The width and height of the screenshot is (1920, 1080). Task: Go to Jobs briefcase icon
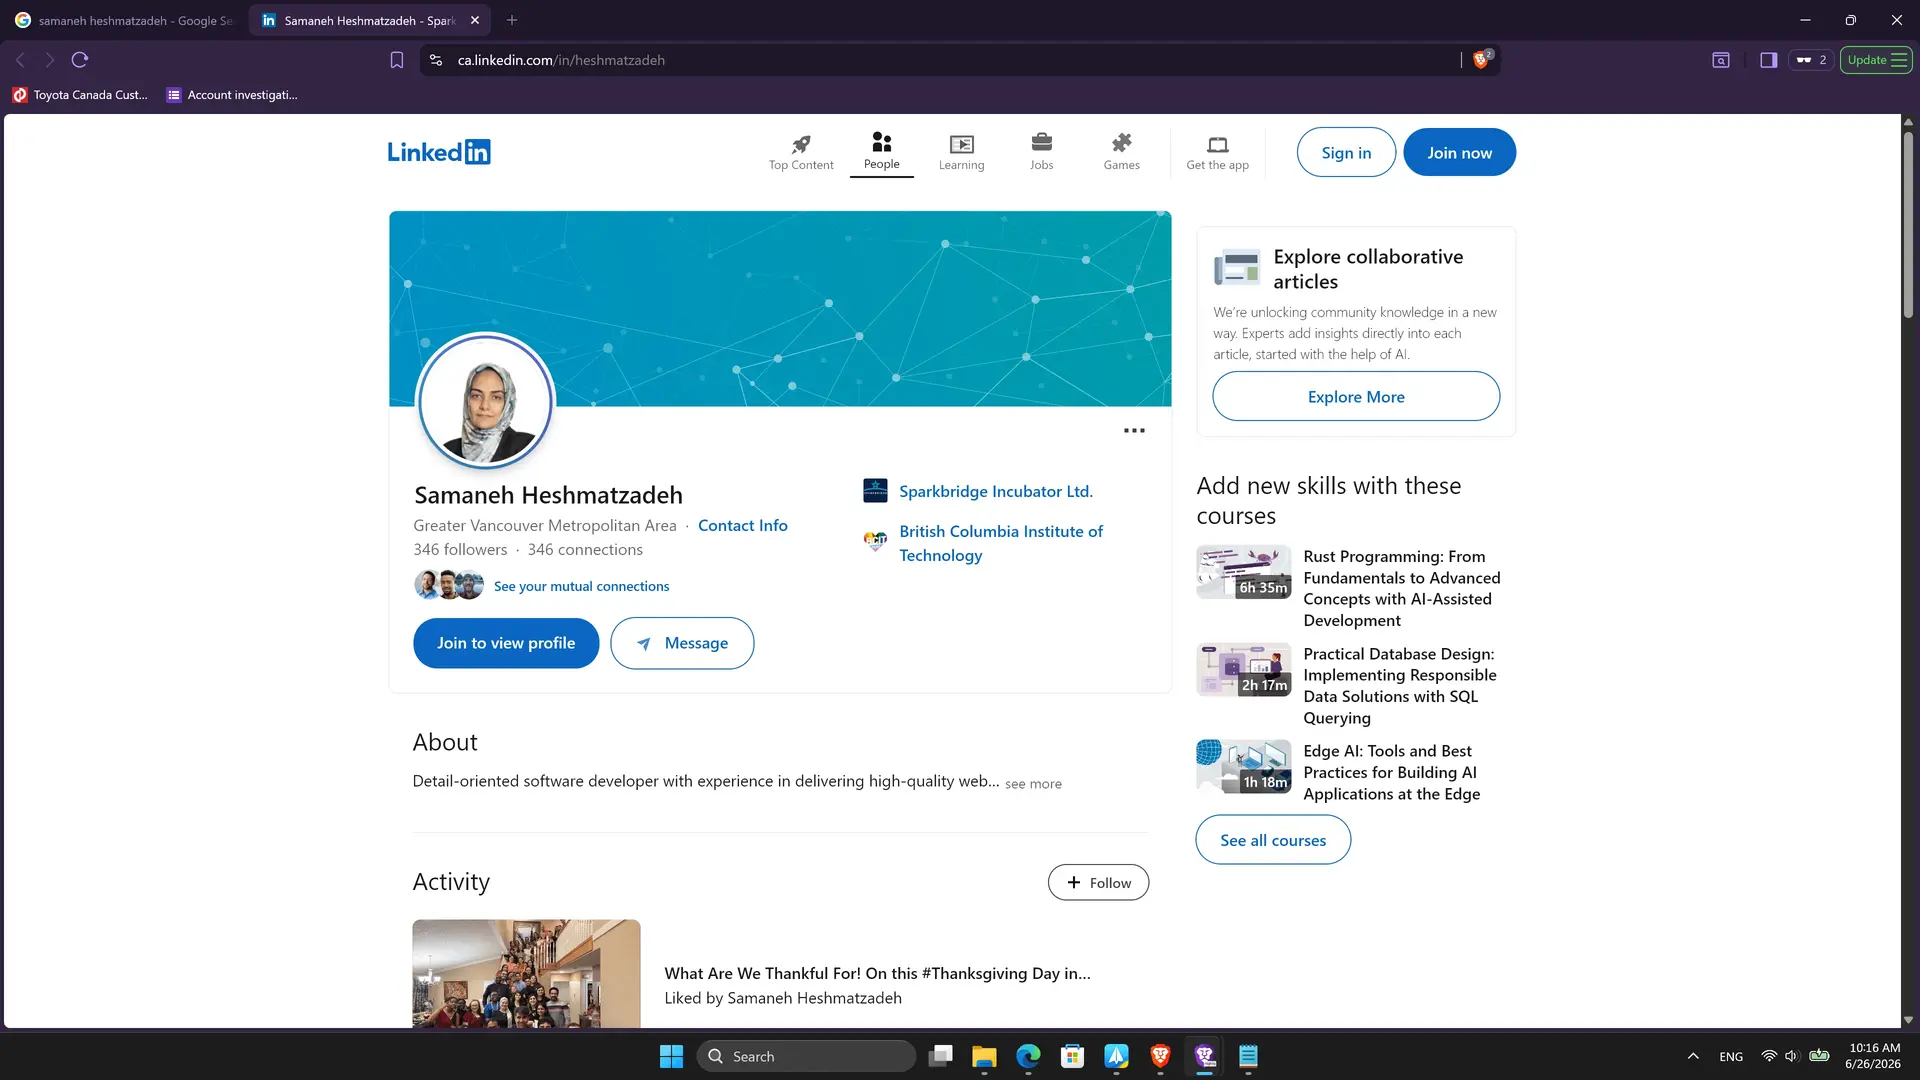pyautogui.click(x=1041, y=143)
